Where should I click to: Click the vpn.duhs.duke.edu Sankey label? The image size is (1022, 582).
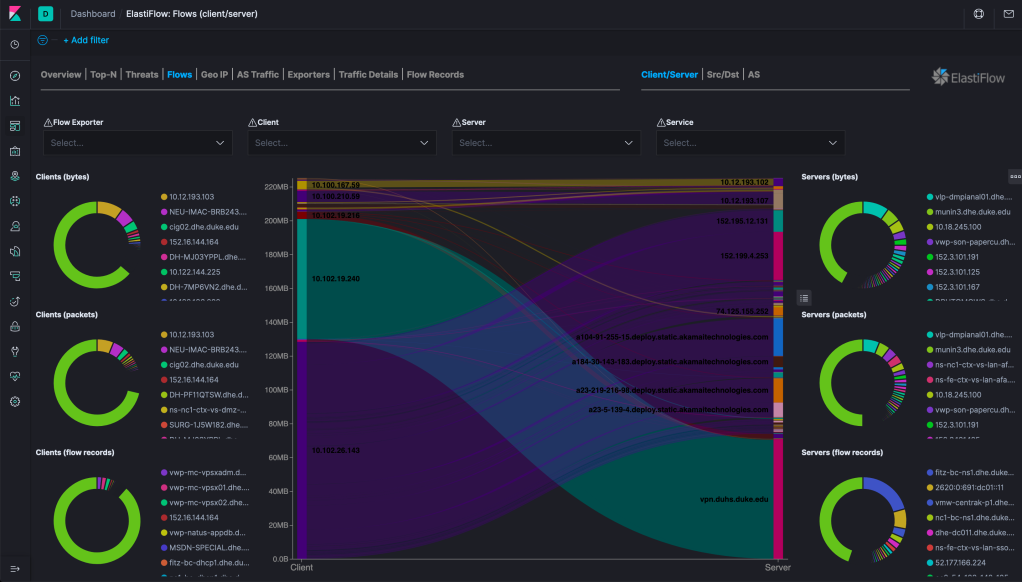coord(734,499)
